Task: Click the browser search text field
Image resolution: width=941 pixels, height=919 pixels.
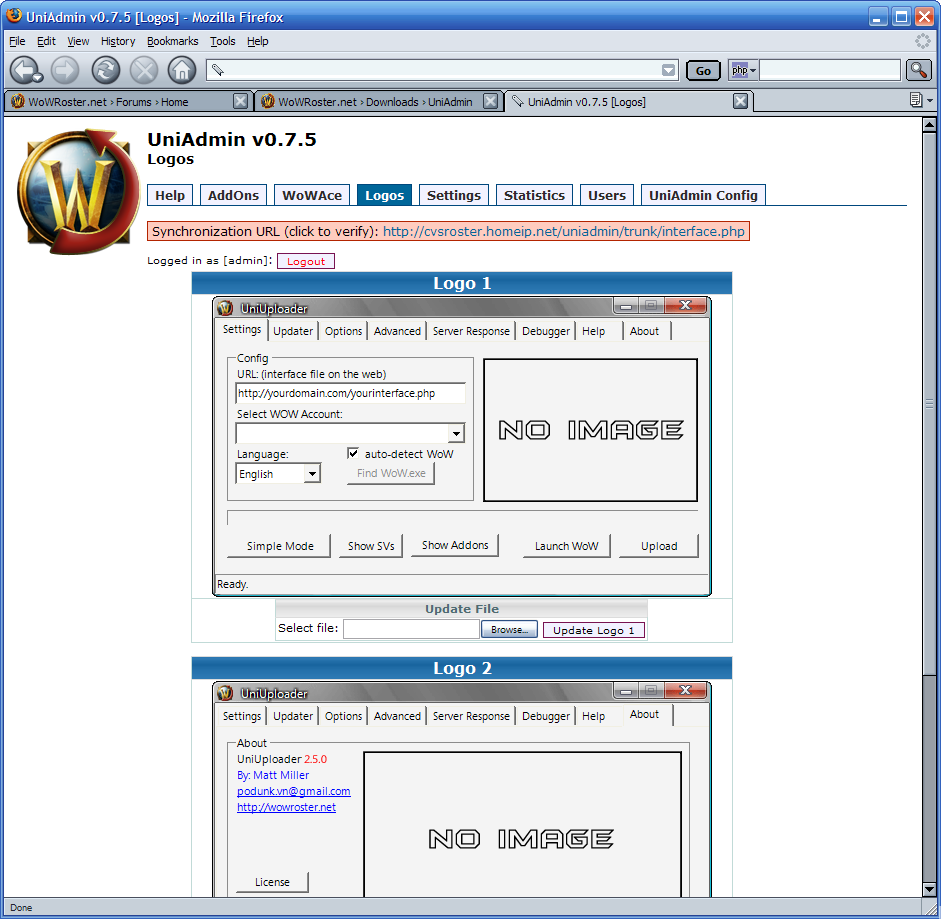Action: coord(830,70)
